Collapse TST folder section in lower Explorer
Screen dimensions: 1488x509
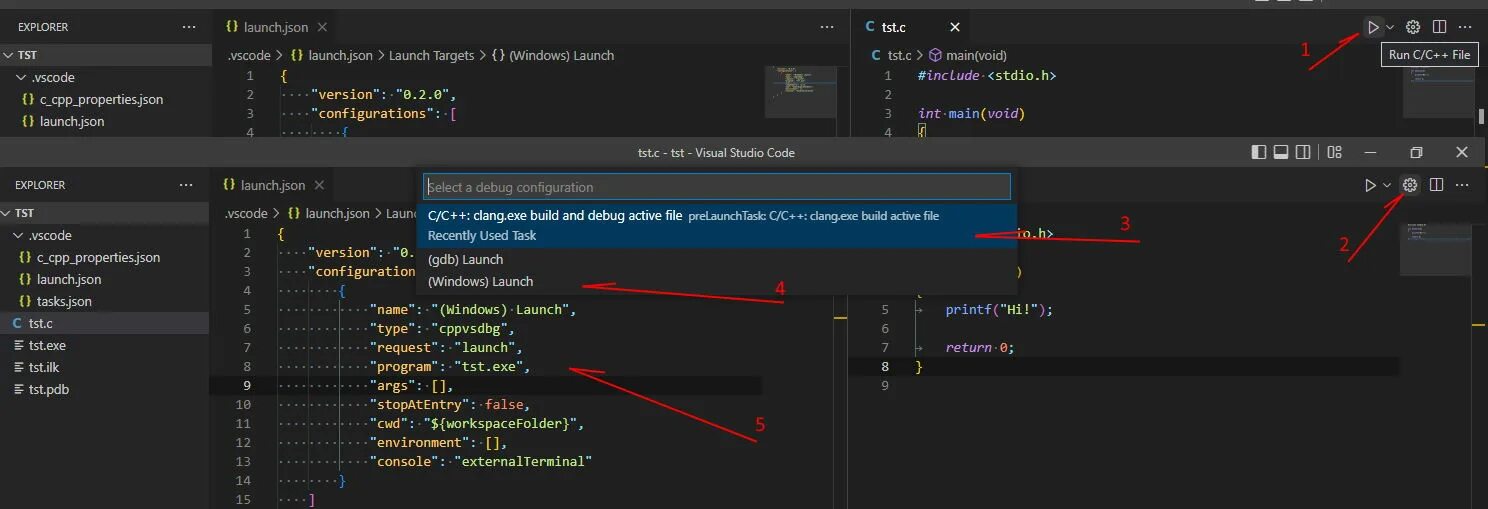104,213
